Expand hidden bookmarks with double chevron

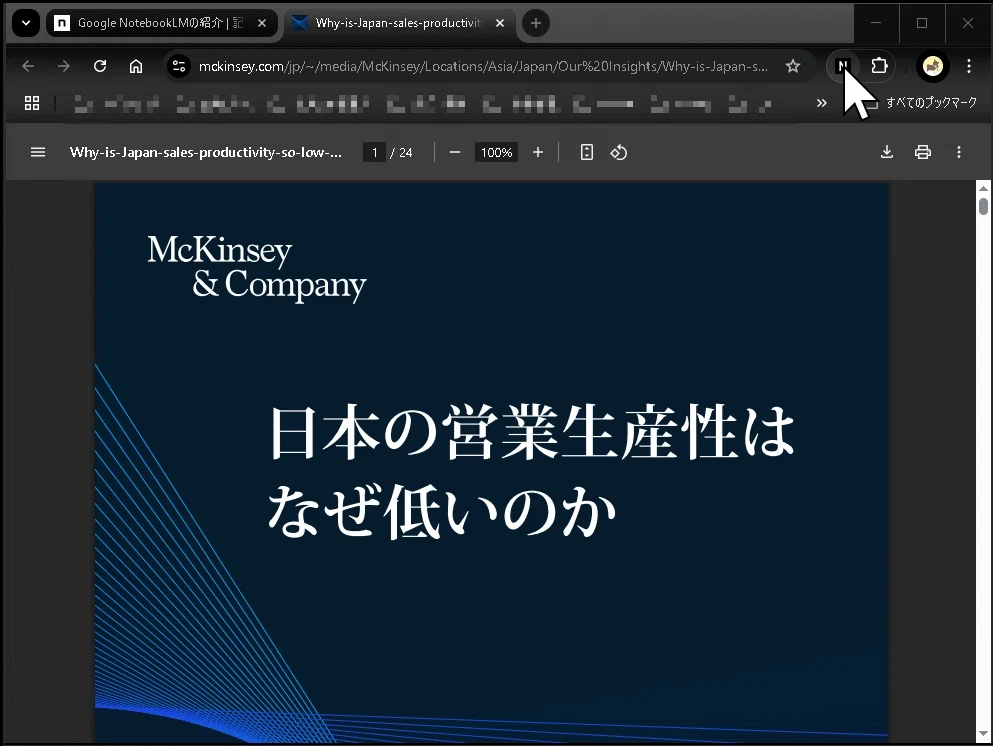821,103
